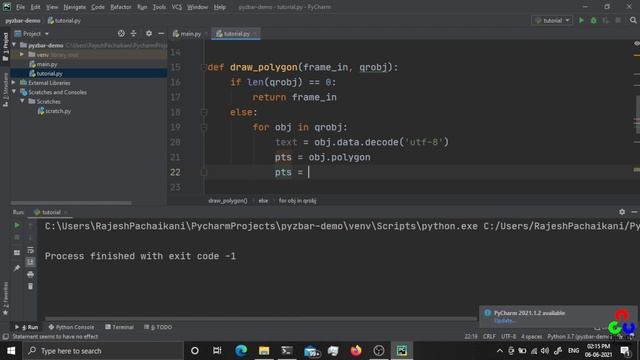Toggle the Favorites side tool window
This screenshot has height=360, width=640.
5,298
